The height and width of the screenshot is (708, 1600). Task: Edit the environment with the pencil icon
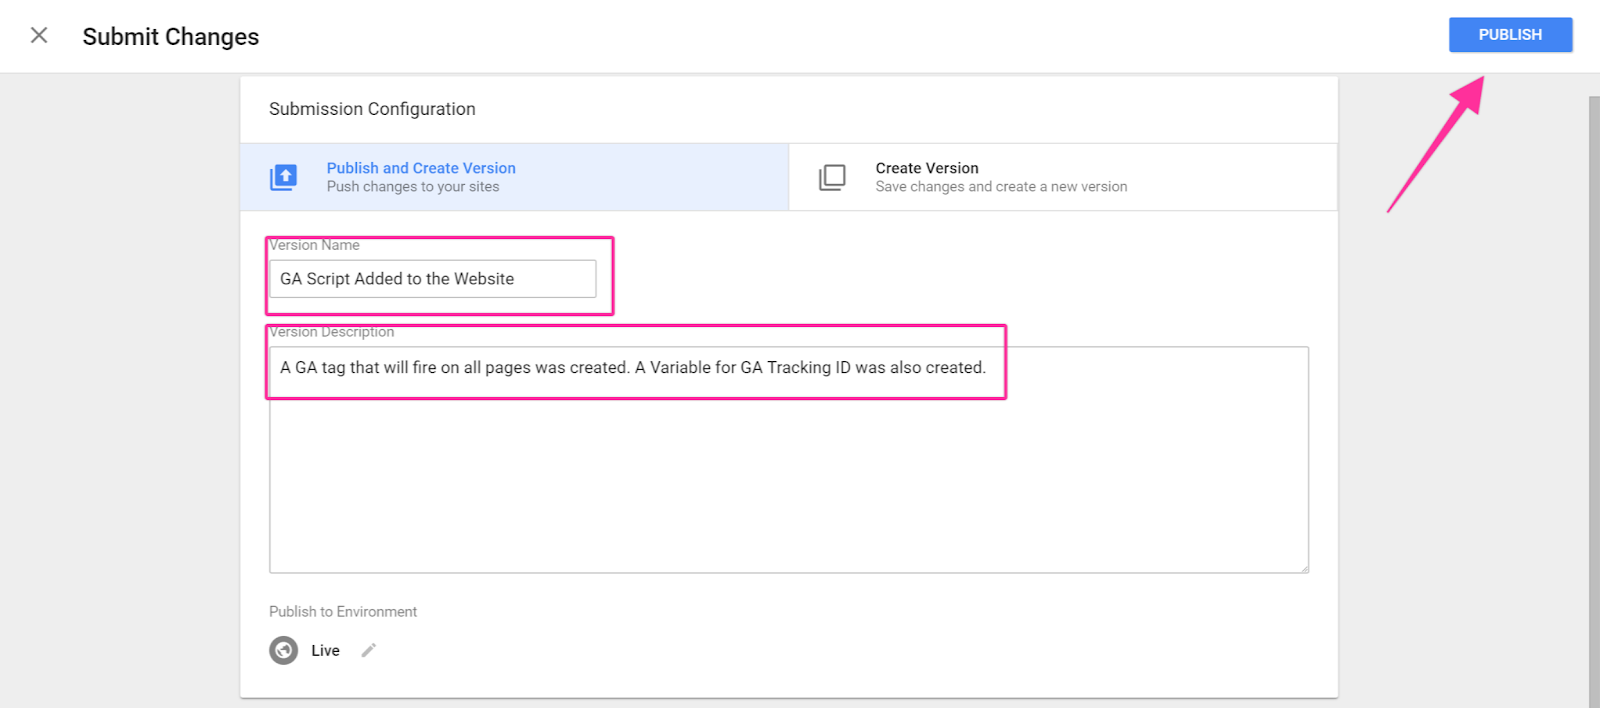point(369,651)
